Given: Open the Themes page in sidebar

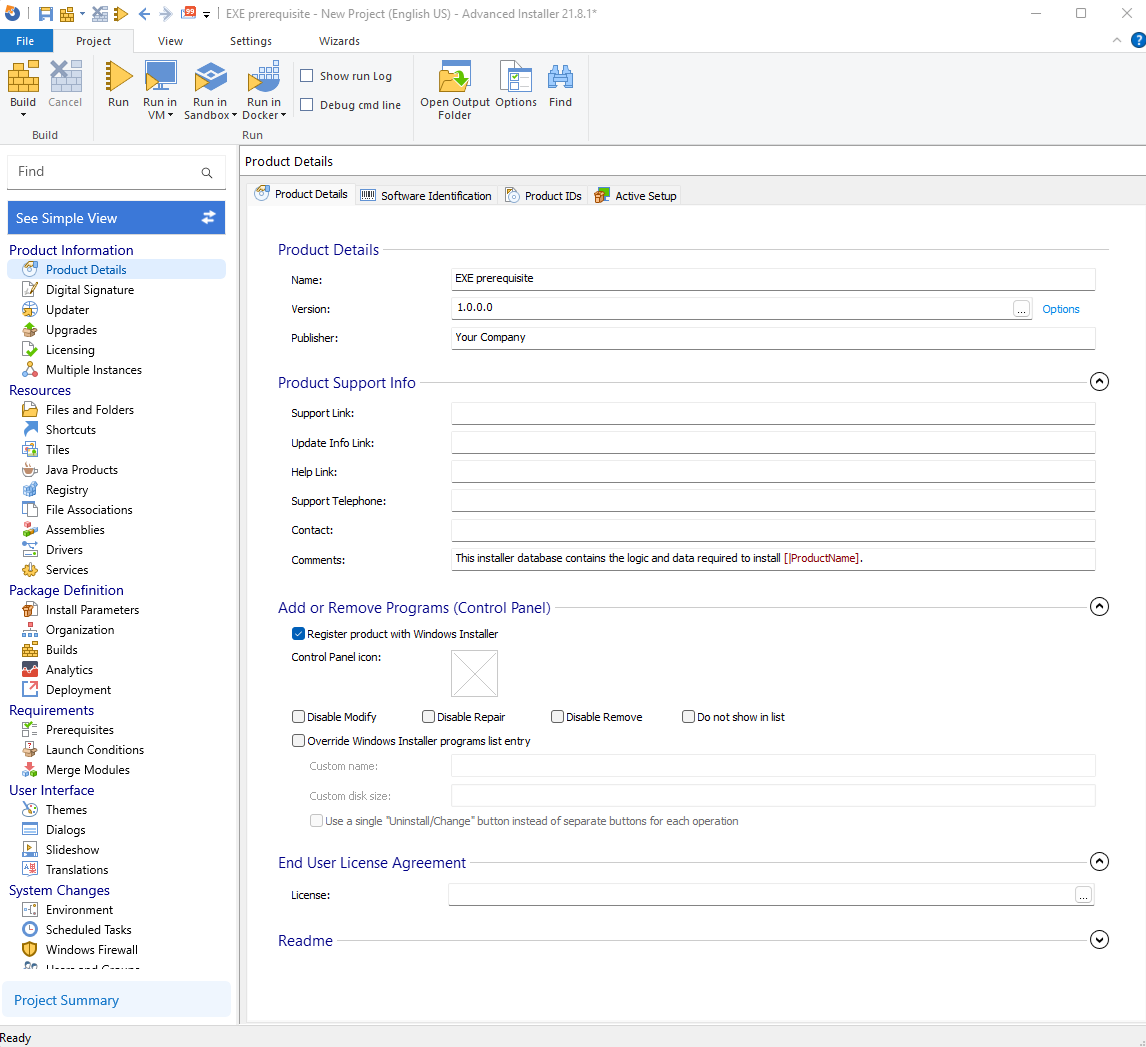Looking at the screenshot, I should pos(66,810).
